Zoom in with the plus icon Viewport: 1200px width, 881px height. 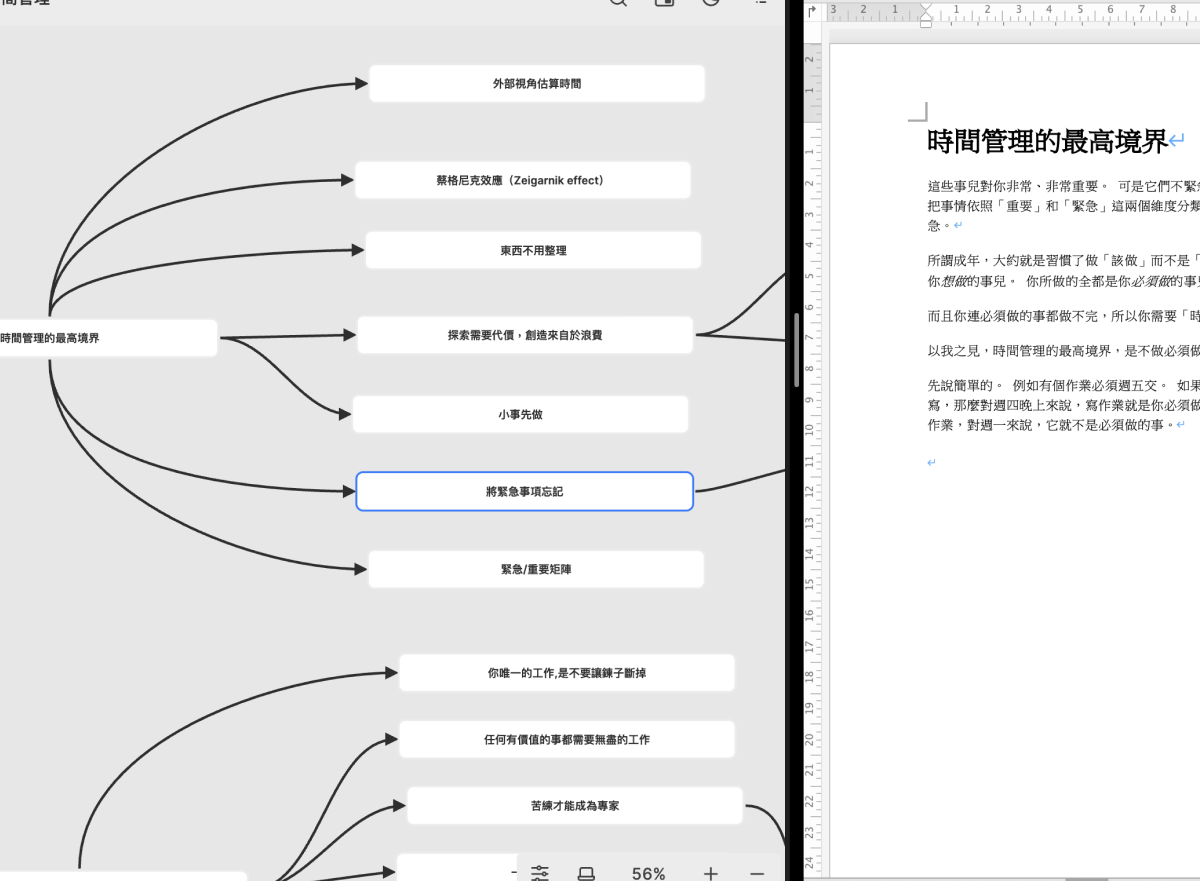pos(710,873)
